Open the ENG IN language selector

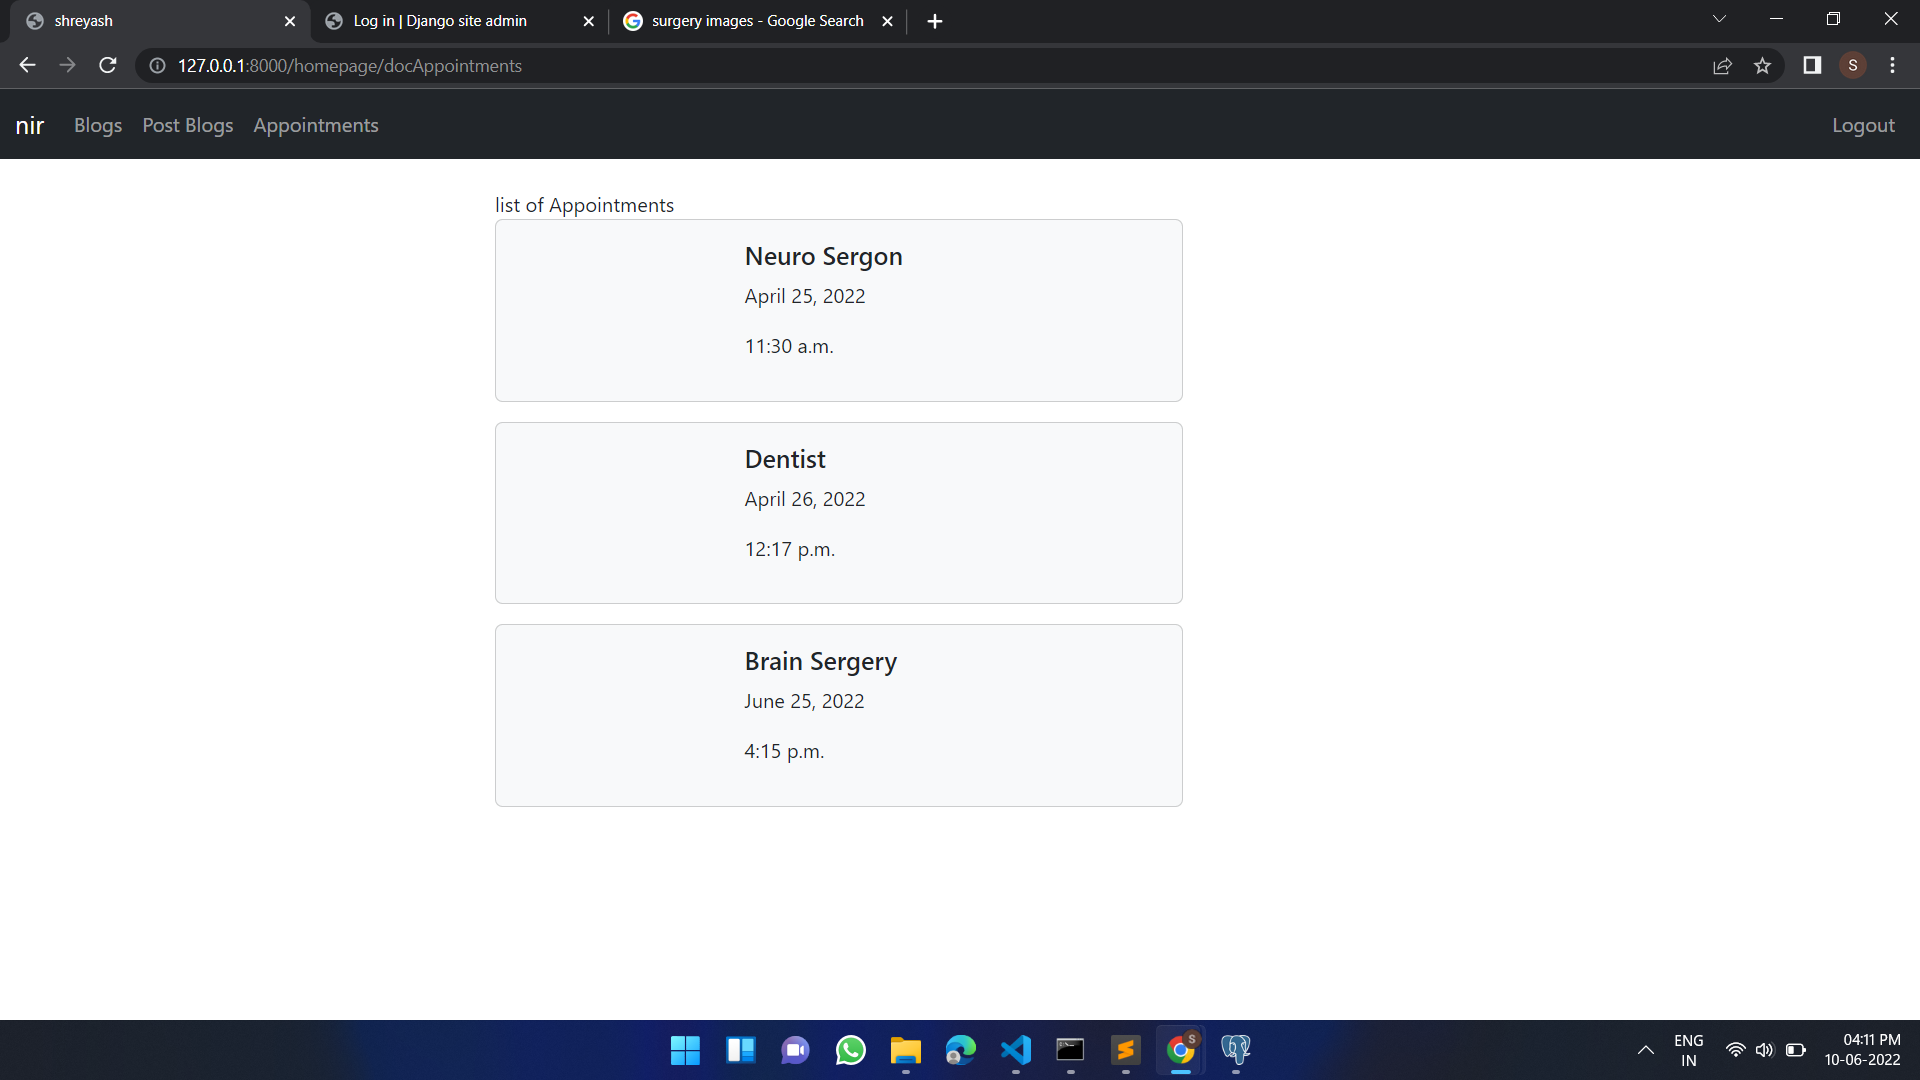[1687, 1049]
